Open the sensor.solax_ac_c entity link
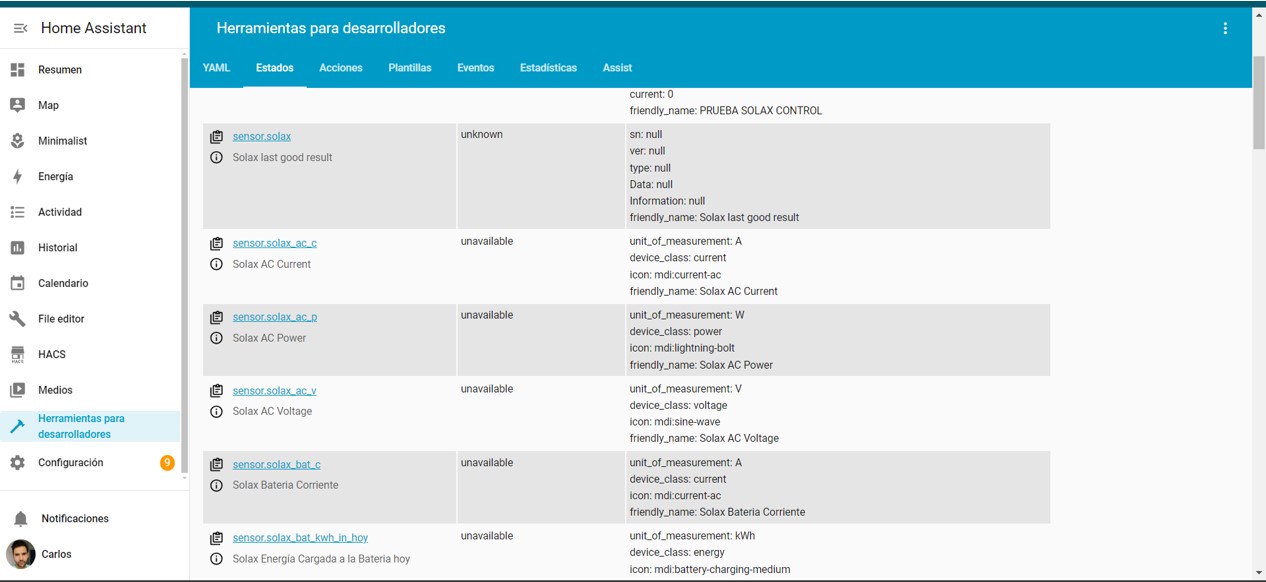 click(x=275, y=243)
